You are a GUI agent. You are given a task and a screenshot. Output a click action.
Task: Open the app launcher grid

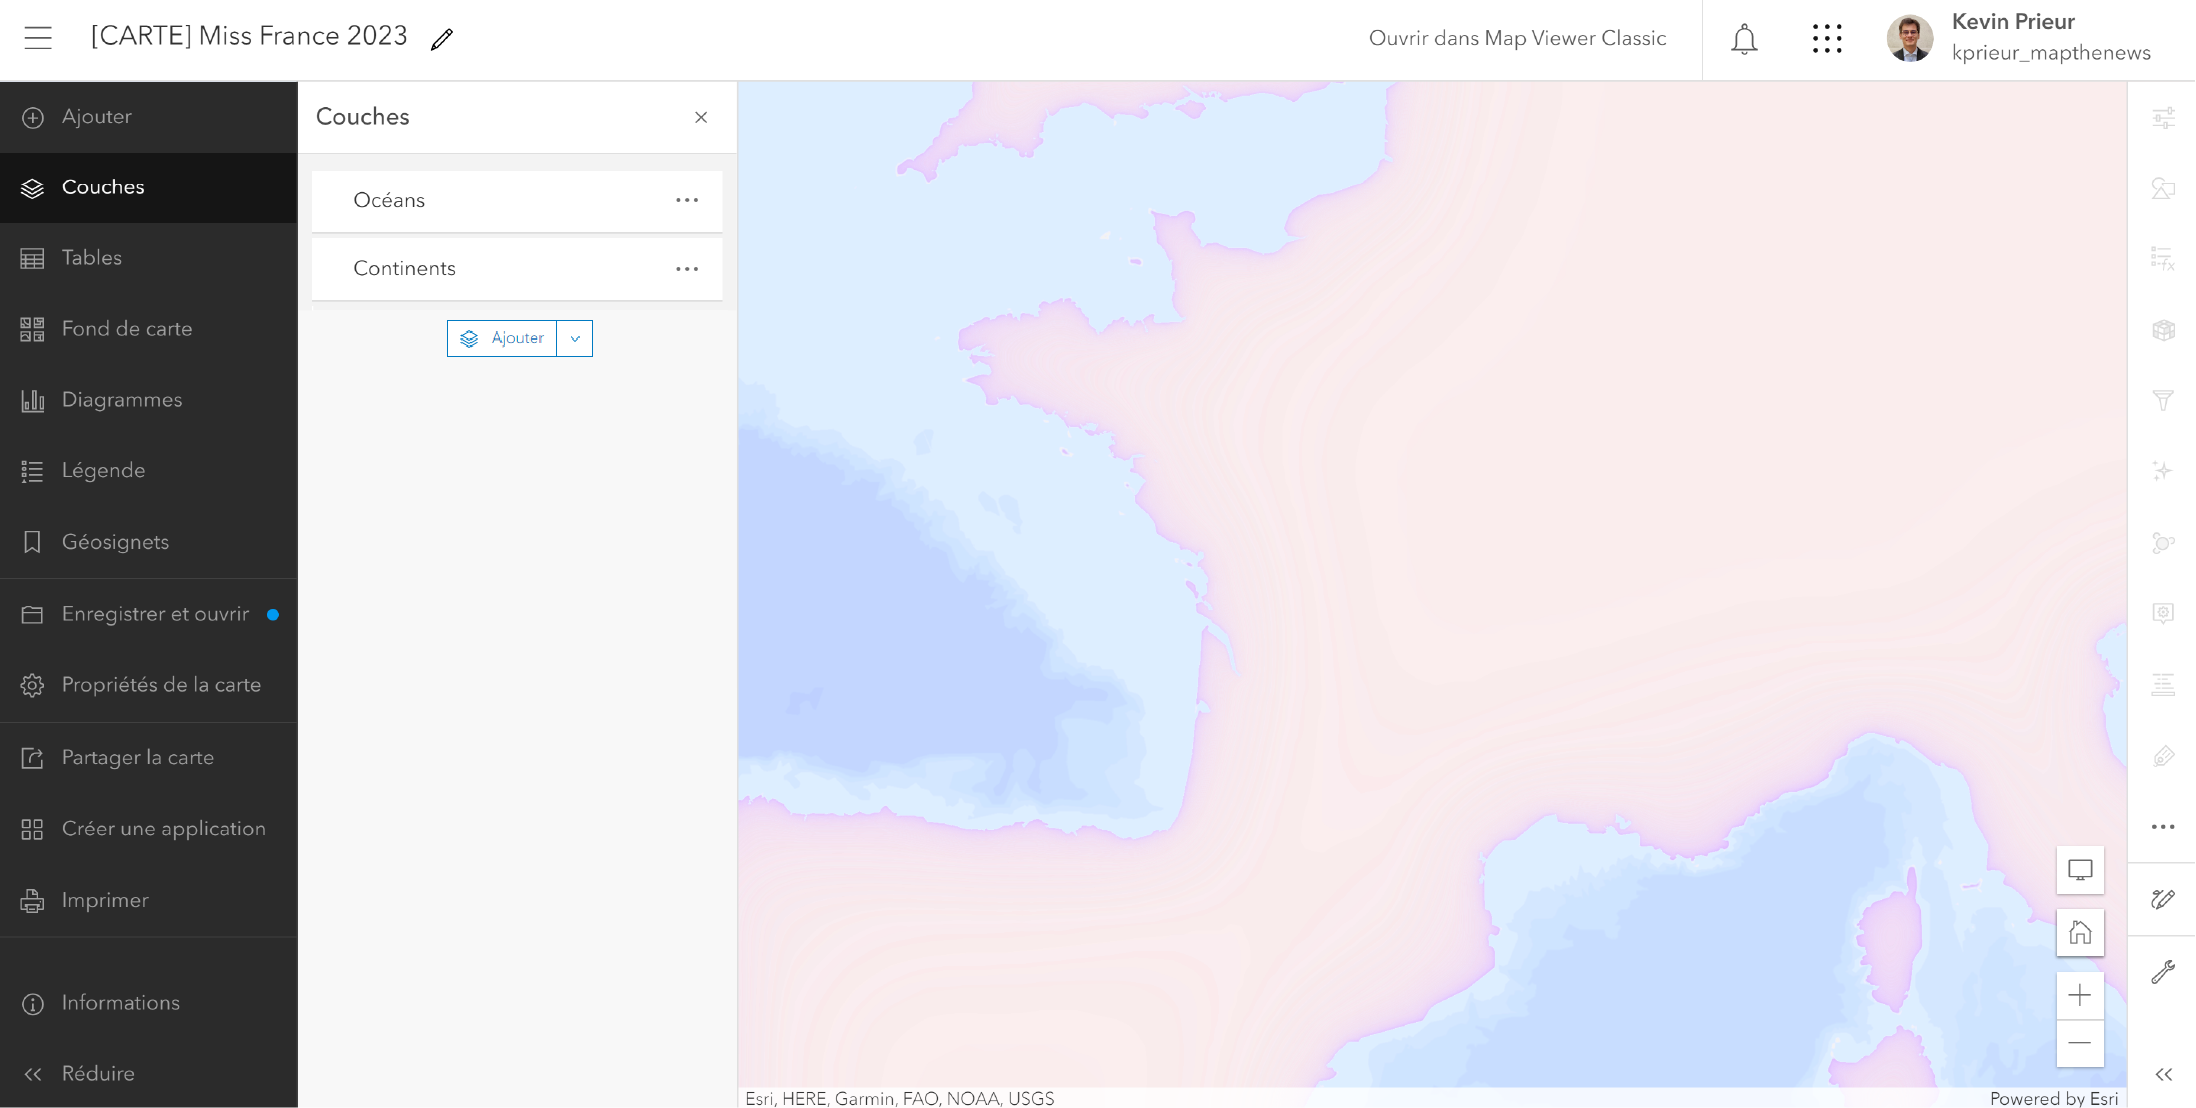pyautogui.click(x=1826, y=39)
